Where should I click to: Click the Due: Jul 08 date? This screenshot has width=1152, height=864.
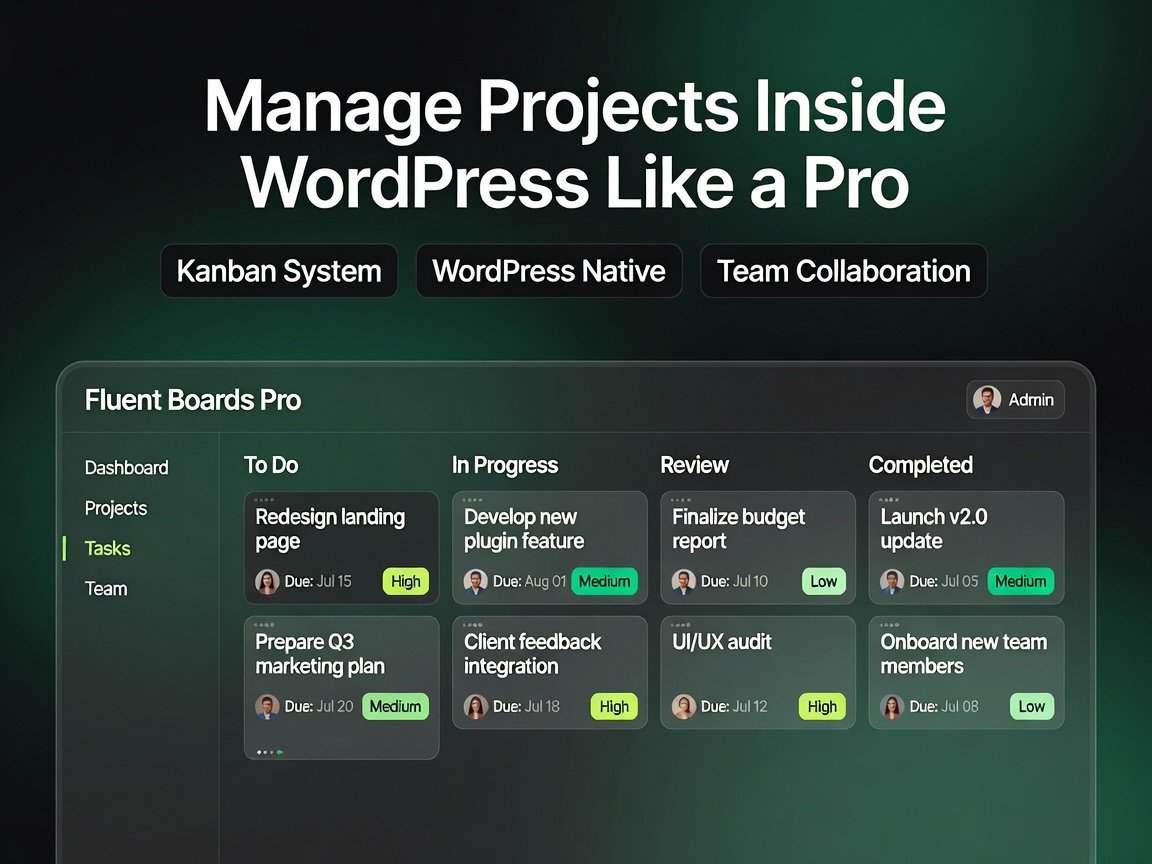click(944, 706)
